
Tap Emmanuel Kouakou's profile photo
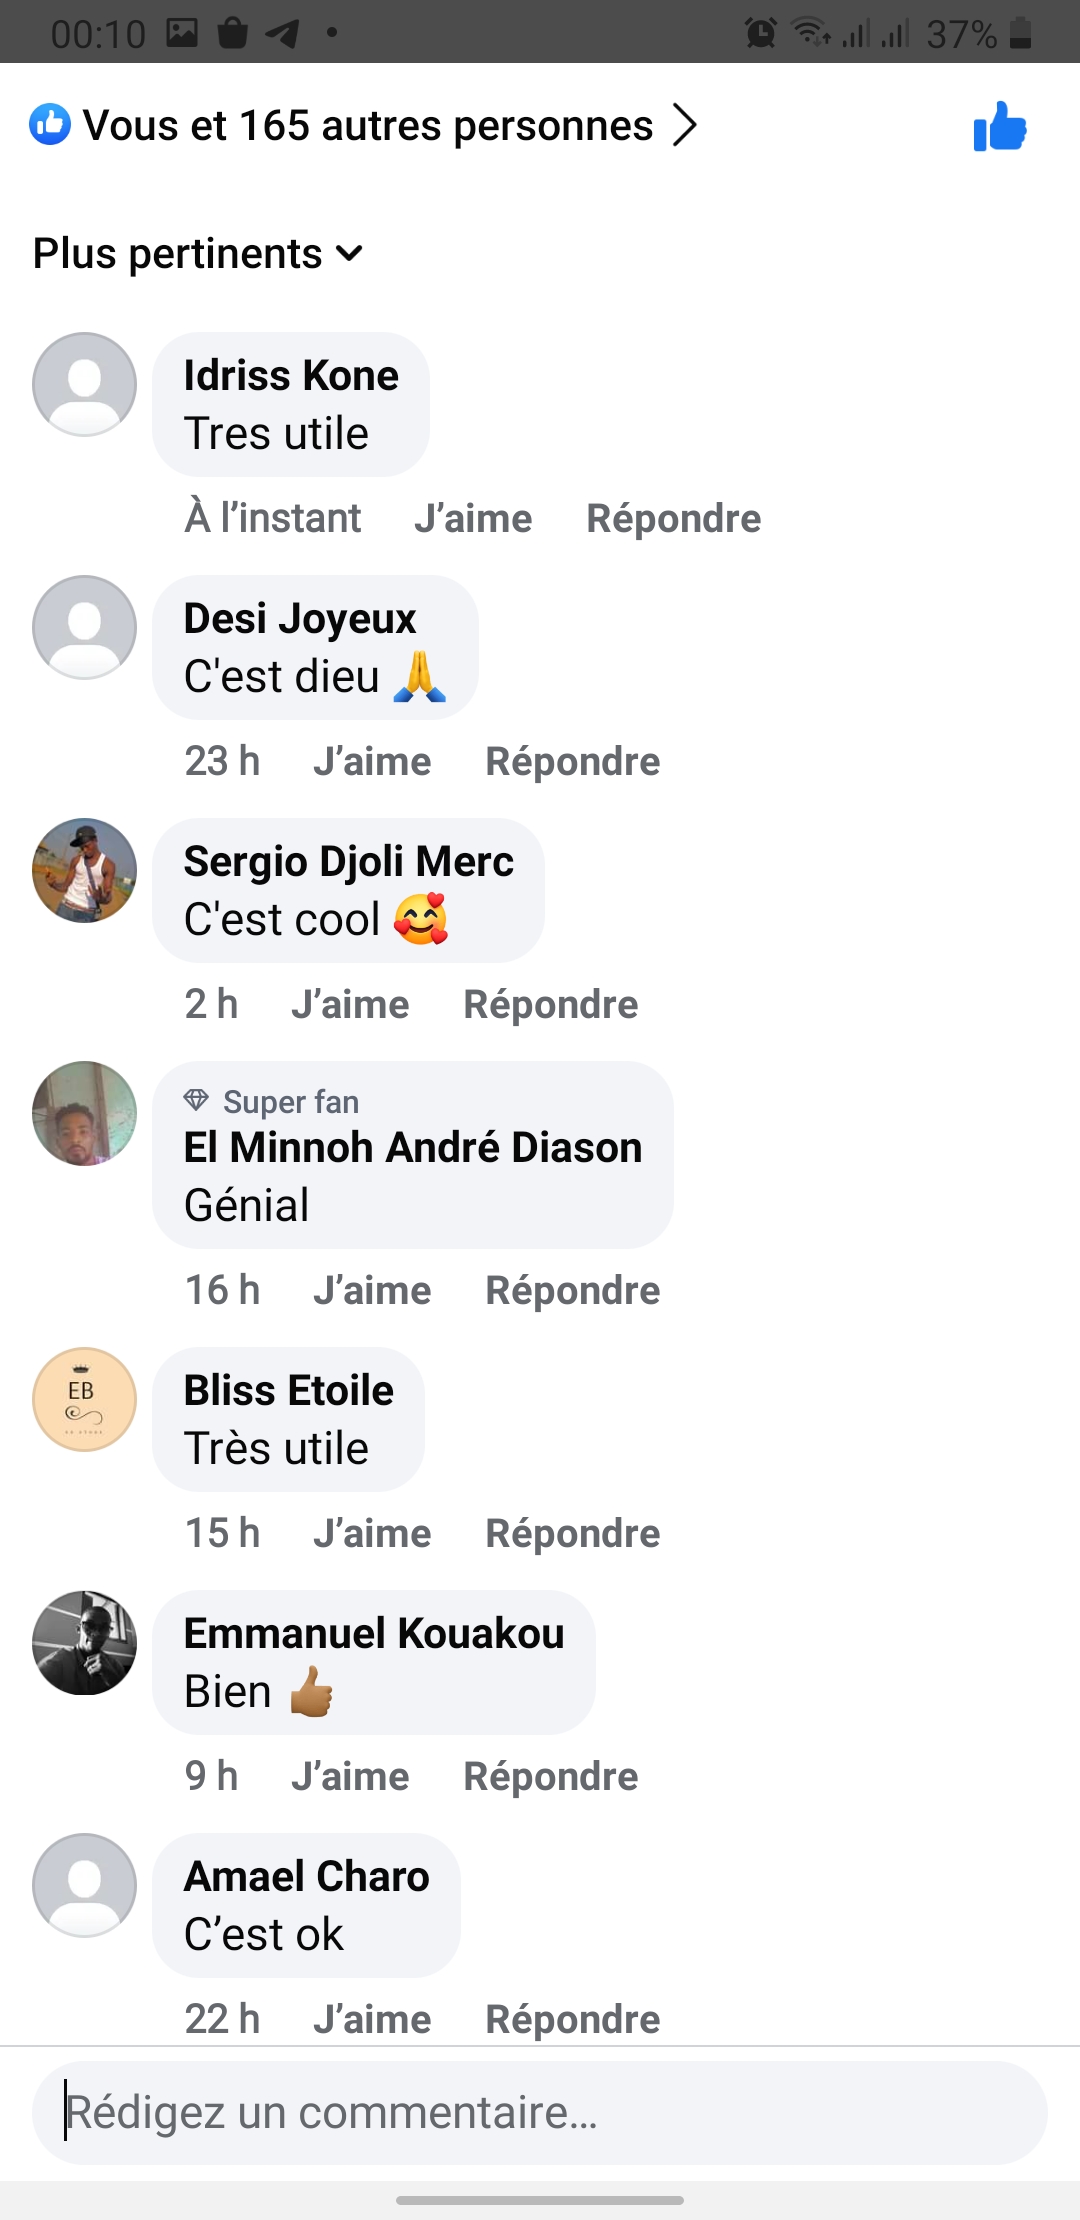pos(85,1642)
